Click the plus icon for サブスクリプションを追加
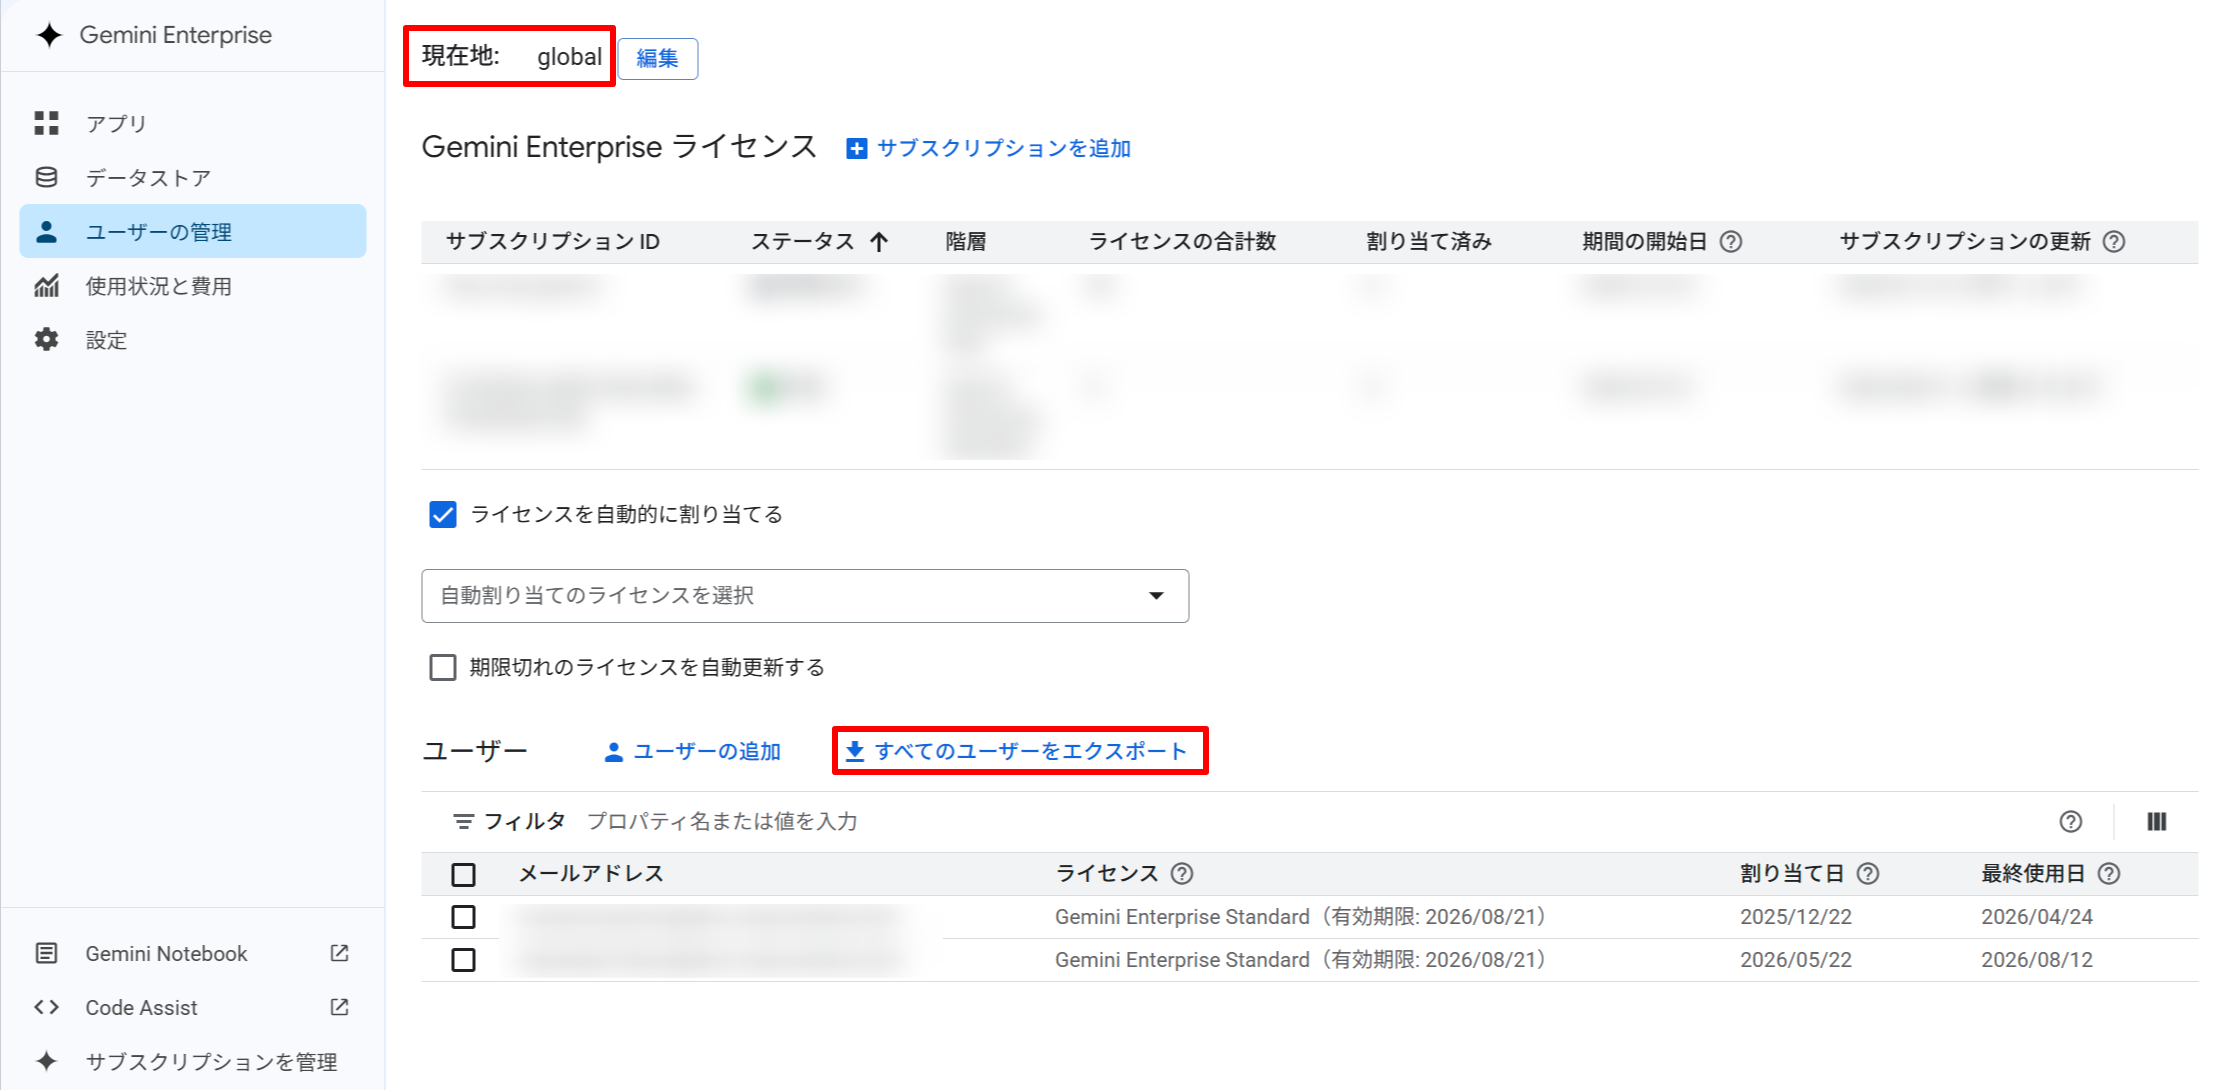 point(856,149)
